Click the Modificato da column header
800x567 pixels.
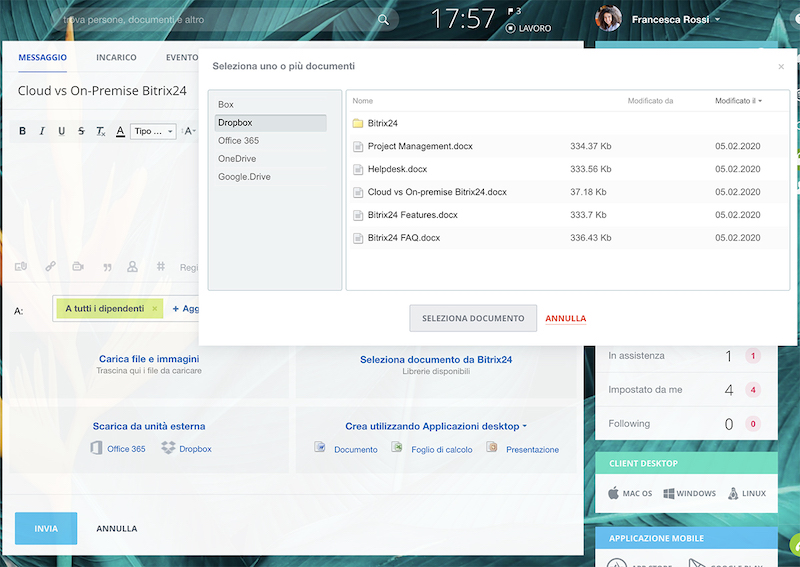click(651, 101)
